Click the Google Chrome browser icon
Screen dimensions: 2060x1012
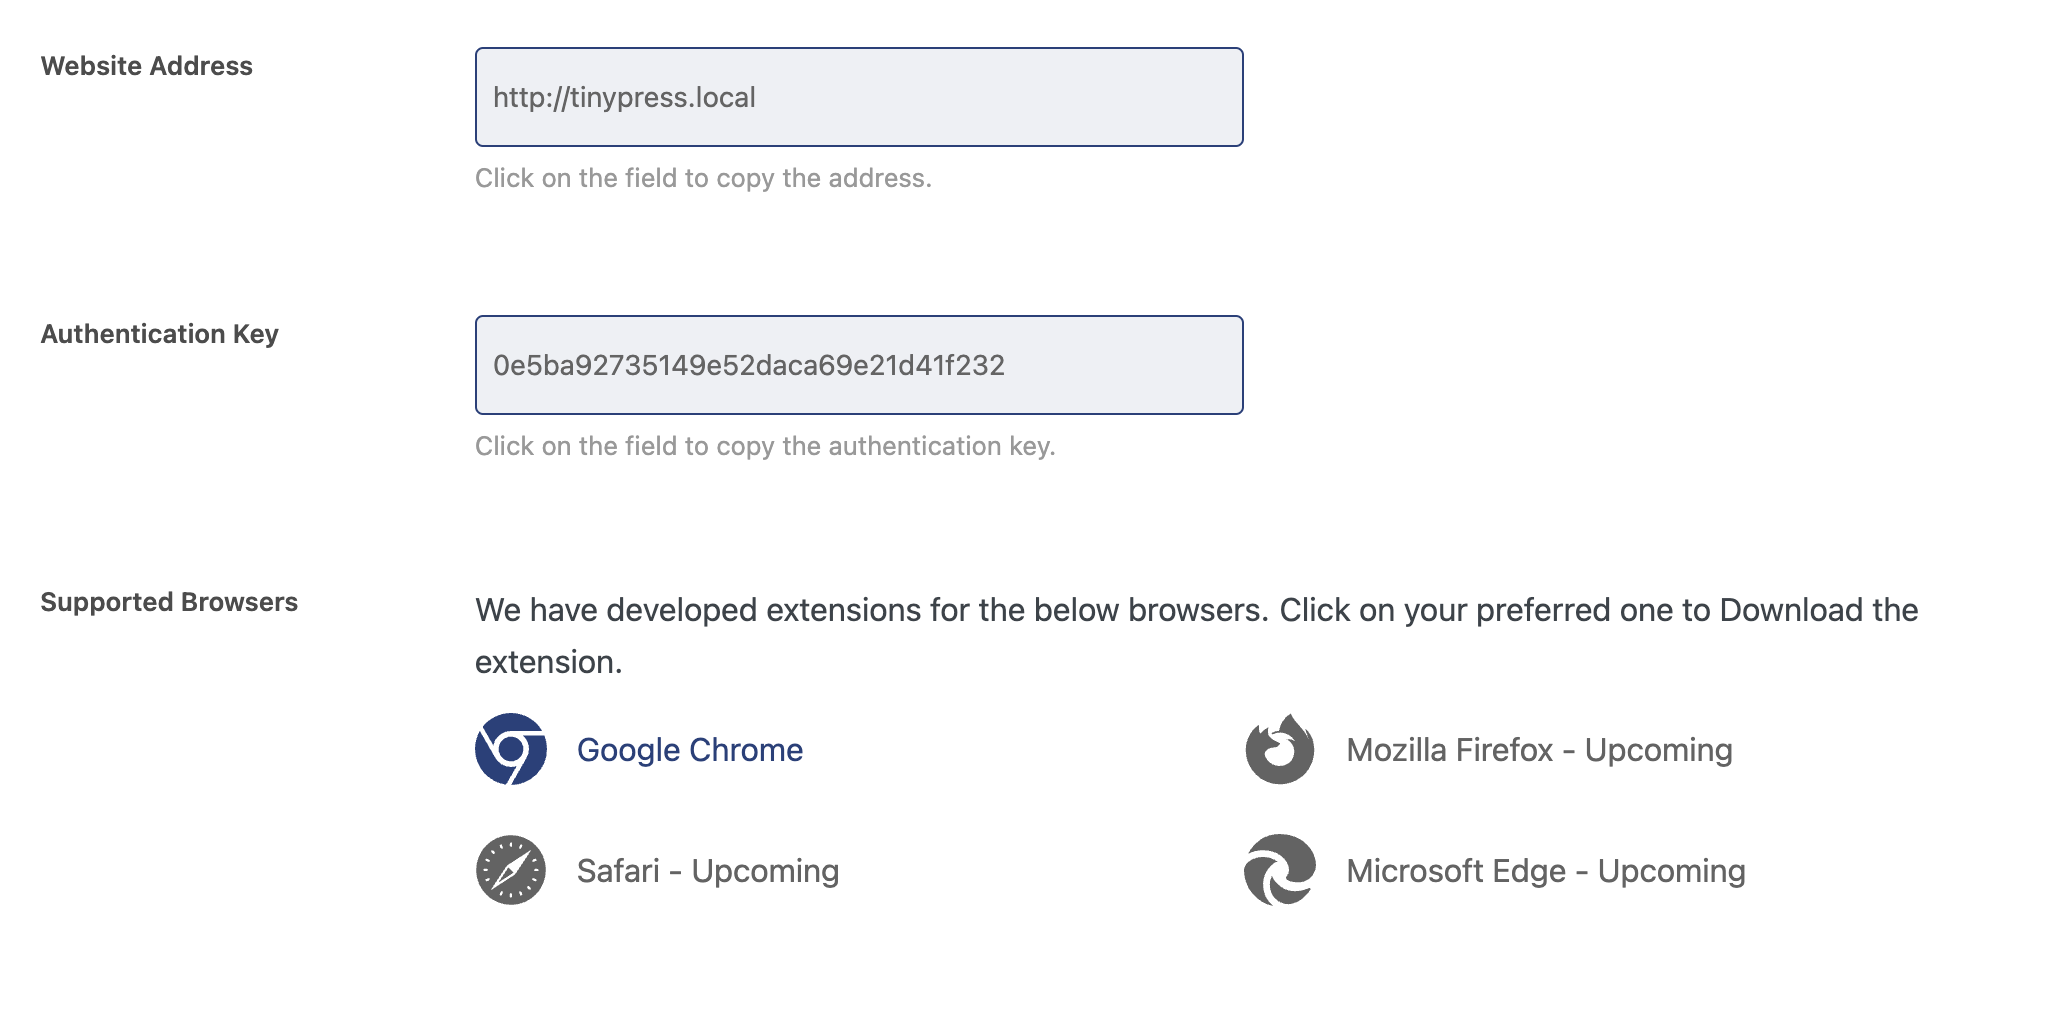(x=511, y=749)
